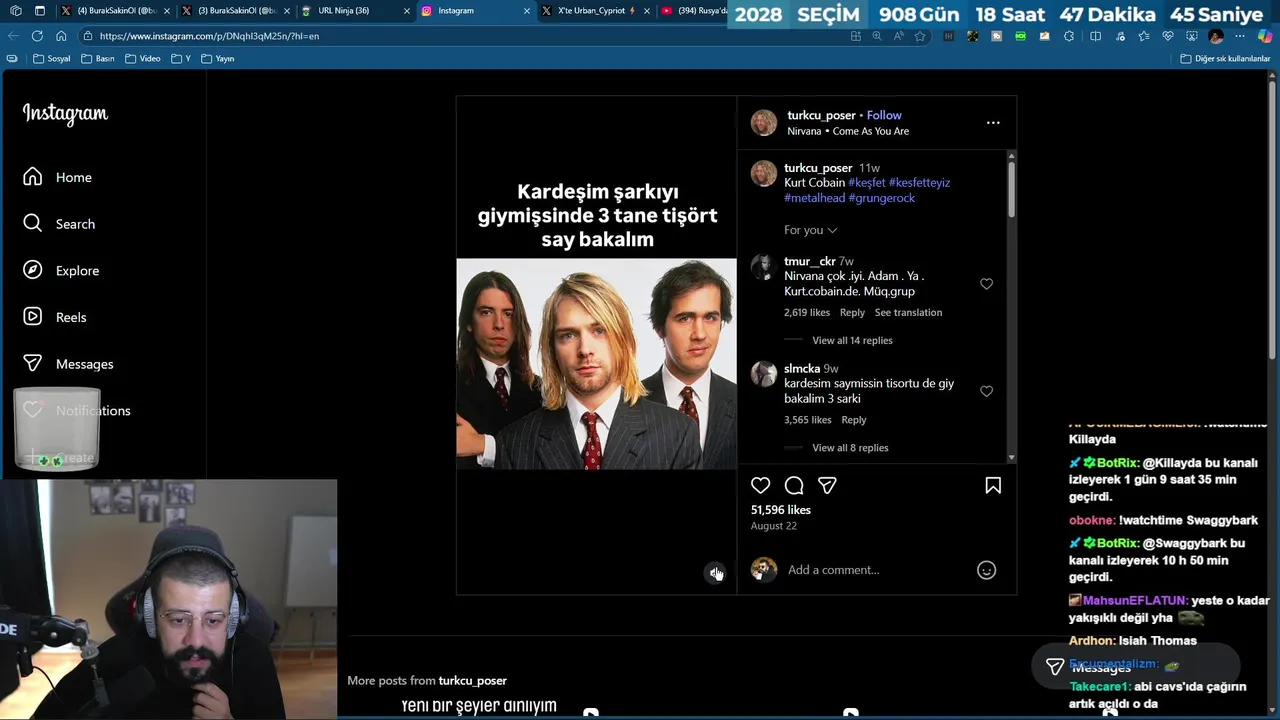1280x720 pixels.
Task: Like tmur__ckr's comment
Action: click(x=986, y=284)
